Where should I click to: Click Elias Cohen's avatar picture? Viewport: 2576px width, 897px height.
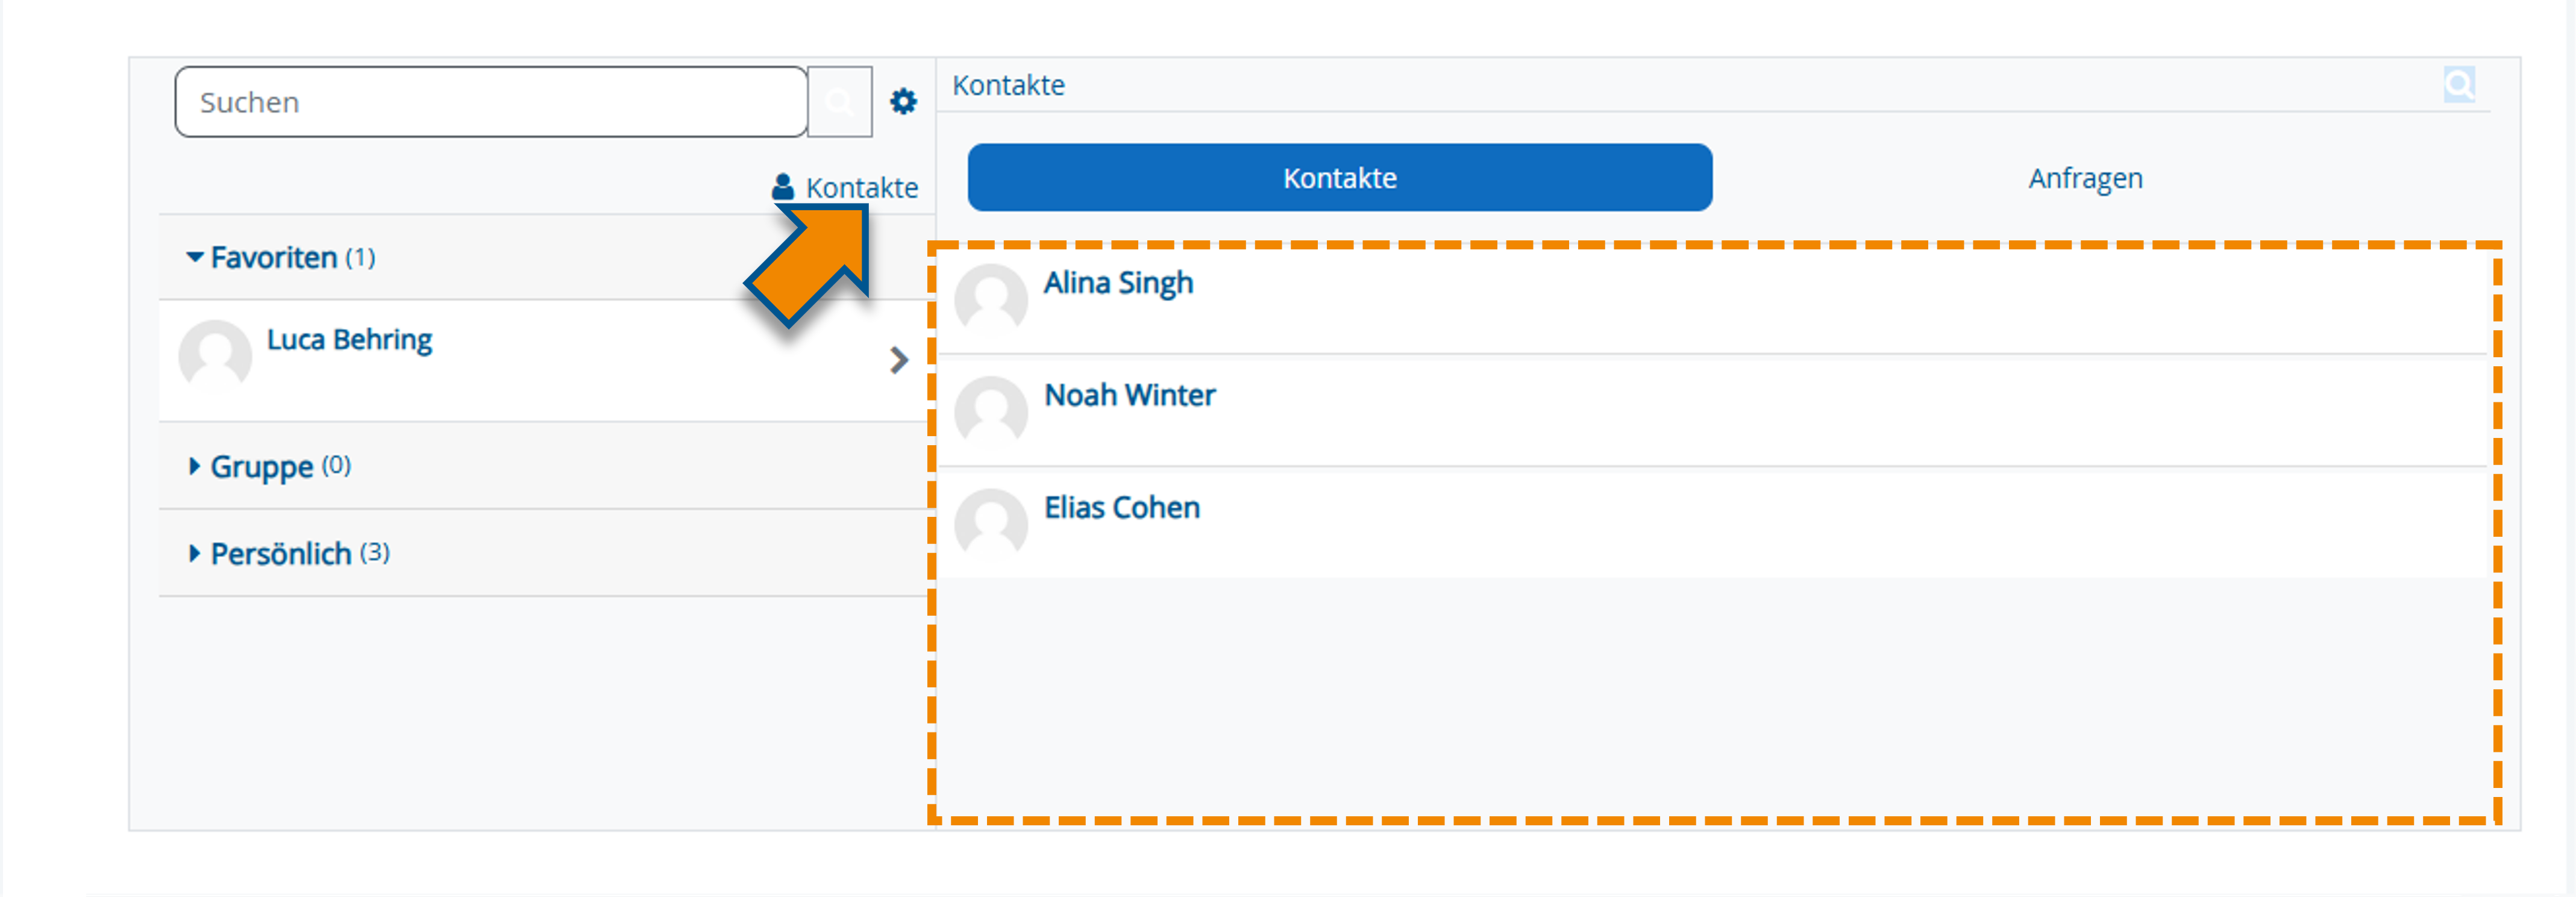coord(990,522)
